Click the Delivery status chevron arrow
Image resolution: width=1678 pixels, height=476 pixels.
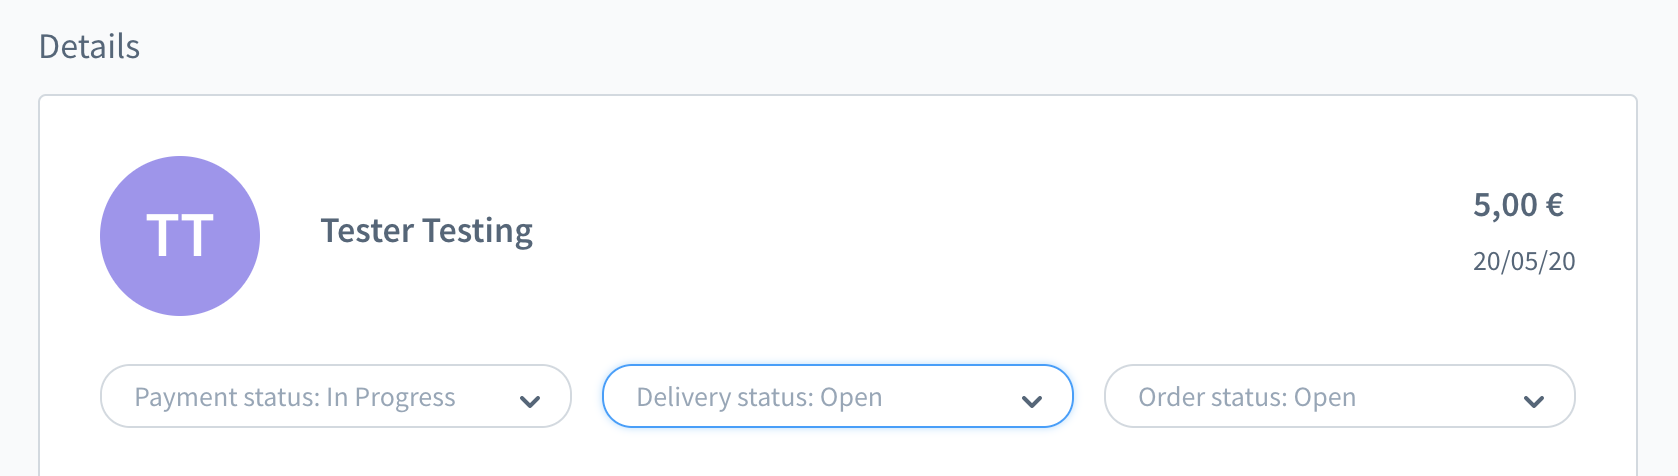click(x=1032, y=401)
